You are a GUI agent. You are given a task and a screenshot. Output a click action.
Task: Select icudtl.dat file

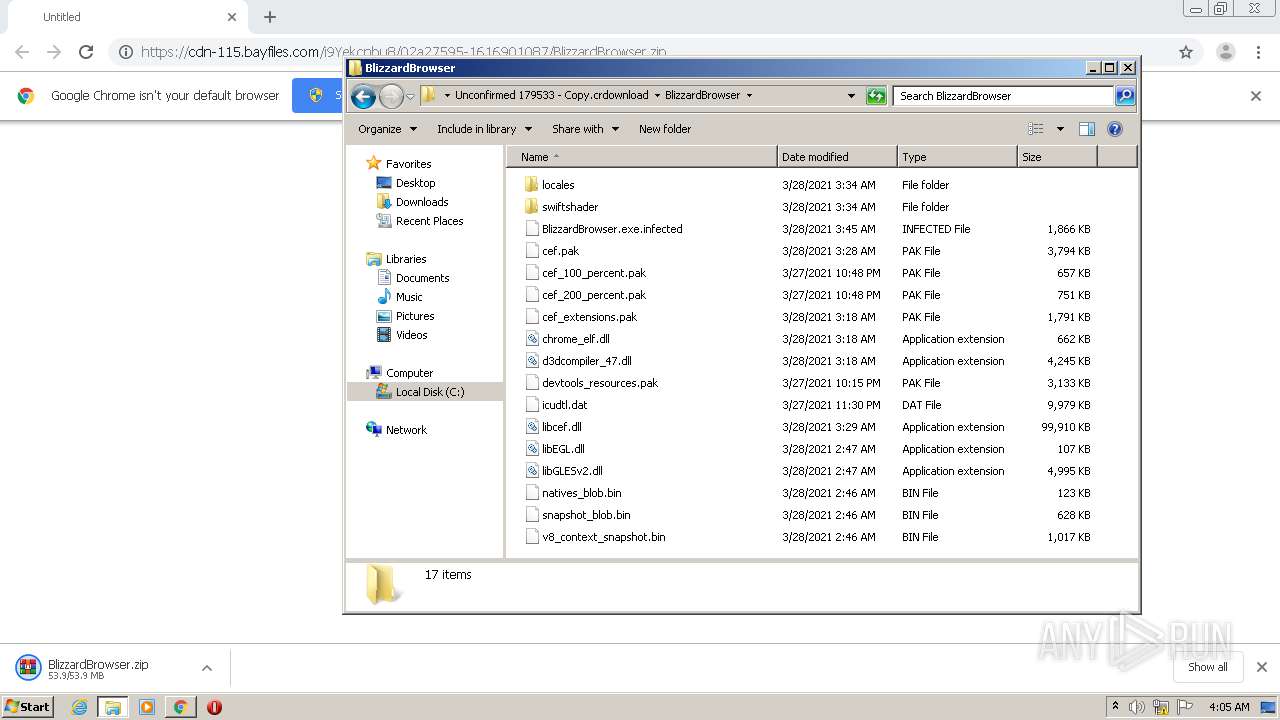coord(564,405)
